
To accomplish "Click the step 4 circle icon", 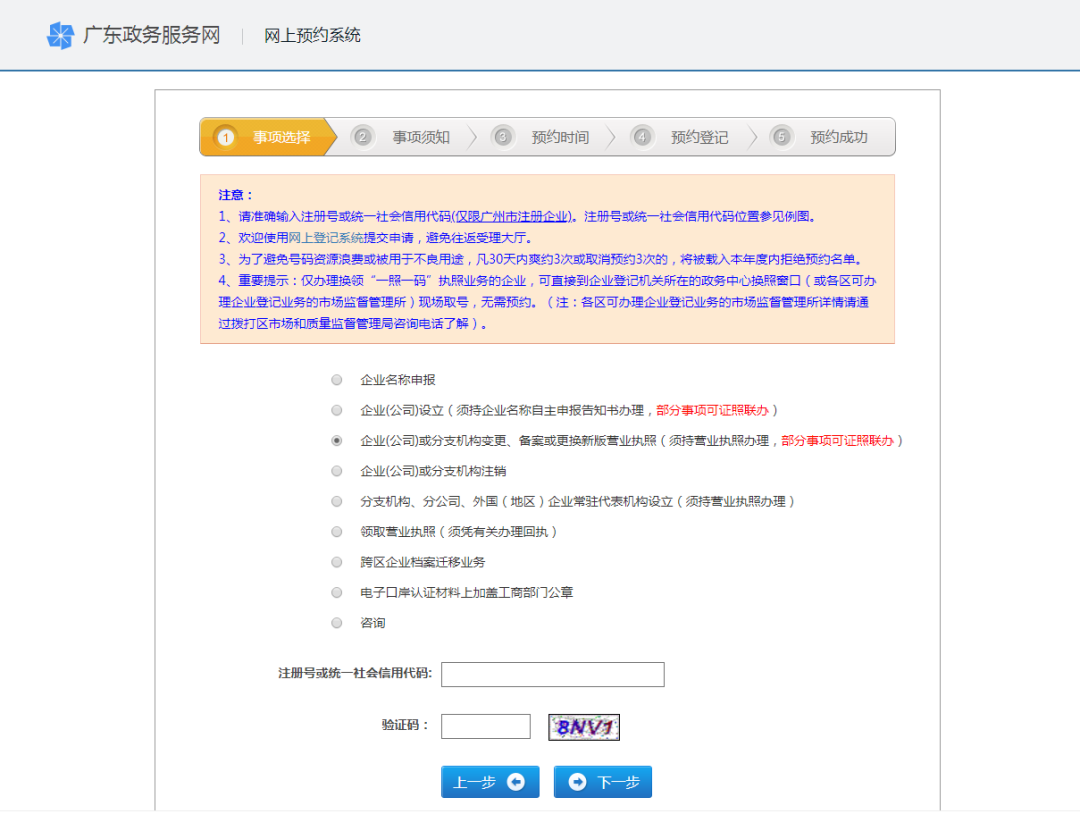I will pos(642,137).
